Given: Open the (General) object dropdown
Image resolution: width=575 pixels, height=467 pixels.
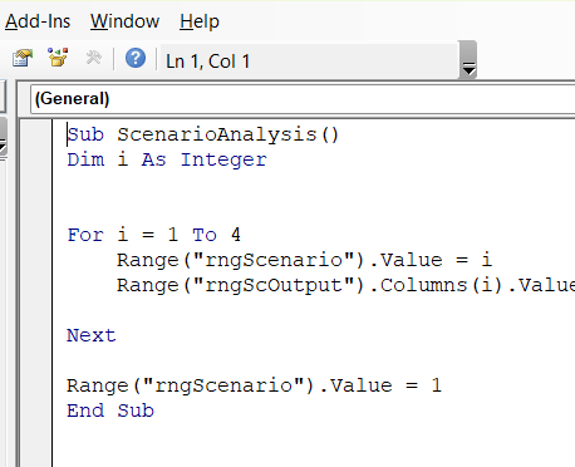Looking at the screenshot, I should pyautogui.click(x=303, y=99).
